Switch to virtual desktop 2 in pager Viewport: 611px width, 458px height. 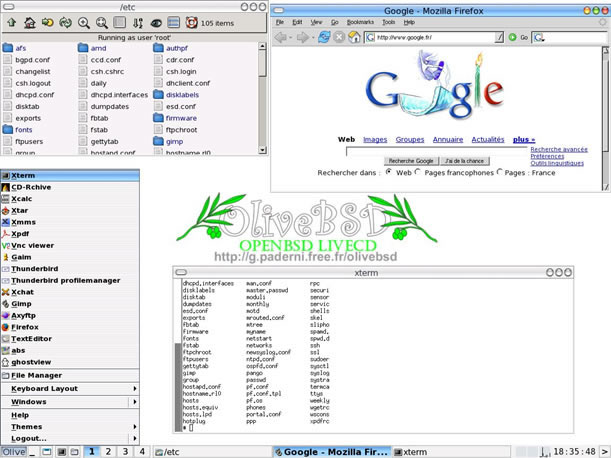pos(109,451)
